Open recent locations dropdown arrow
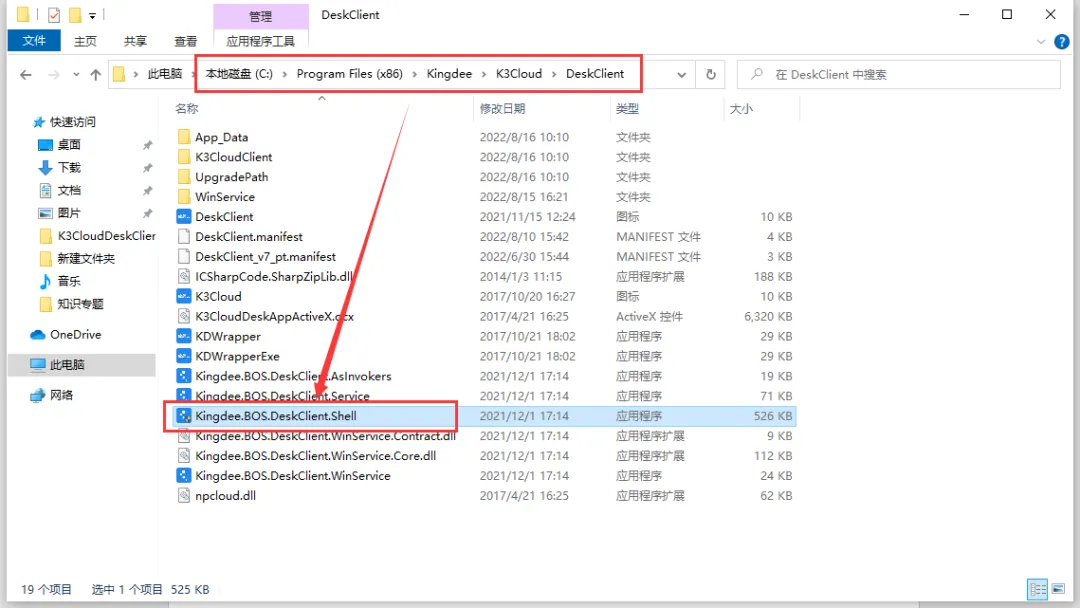 point(76,74)
